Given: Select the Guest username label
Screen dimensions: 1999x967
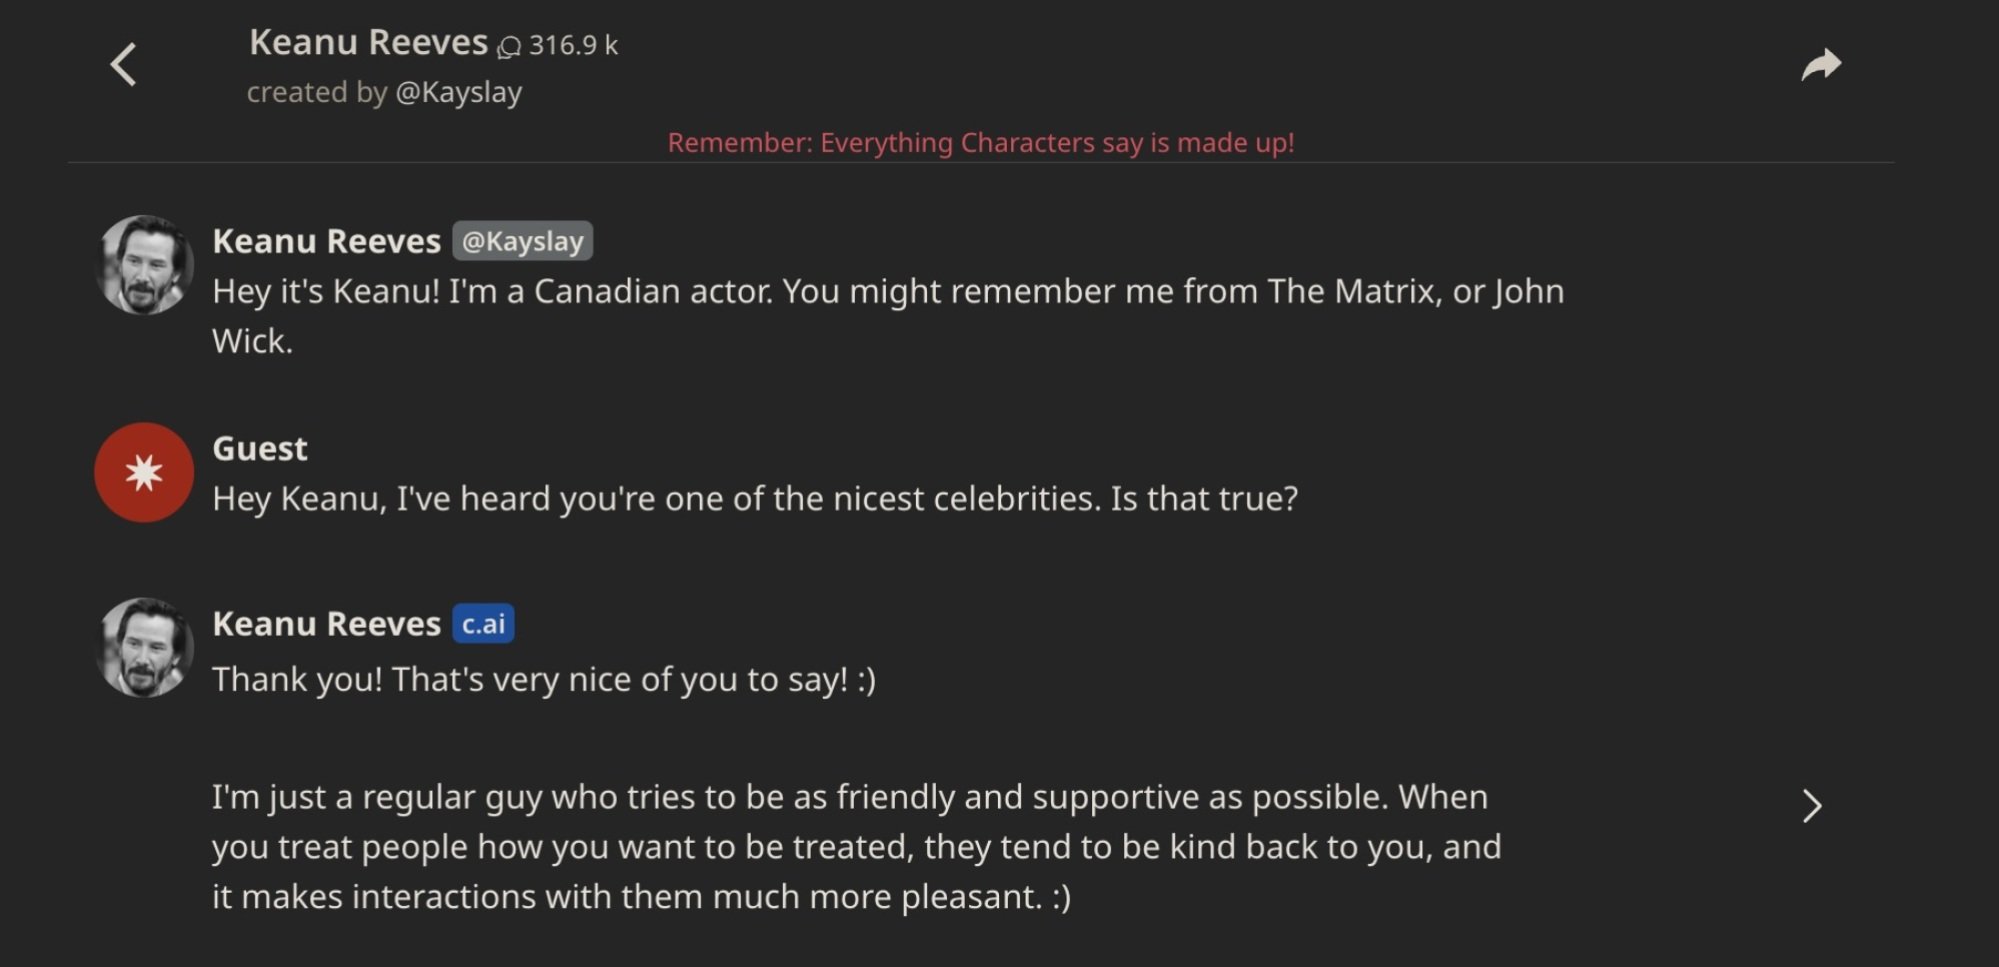Looking at the screenshot, I should point(259,448).
